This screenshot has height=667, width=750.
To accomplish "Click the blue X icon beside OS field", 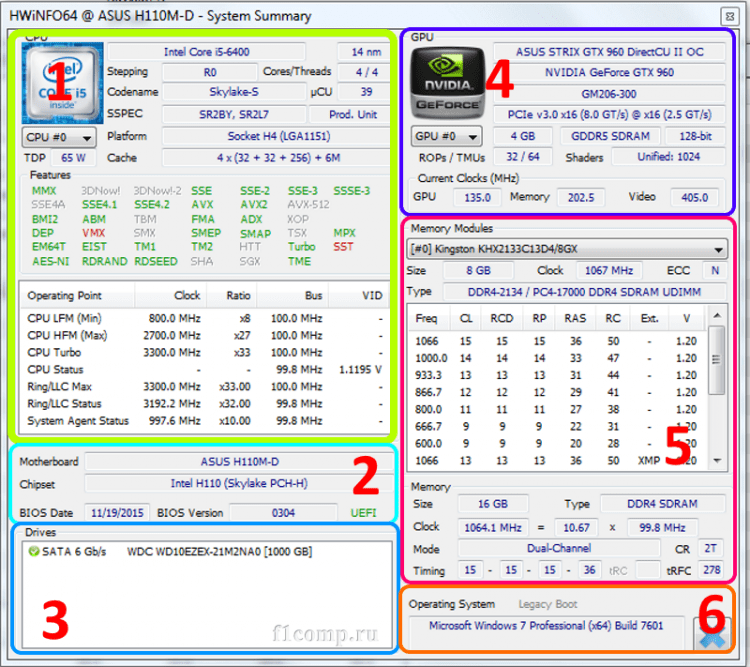I will 712,635.
